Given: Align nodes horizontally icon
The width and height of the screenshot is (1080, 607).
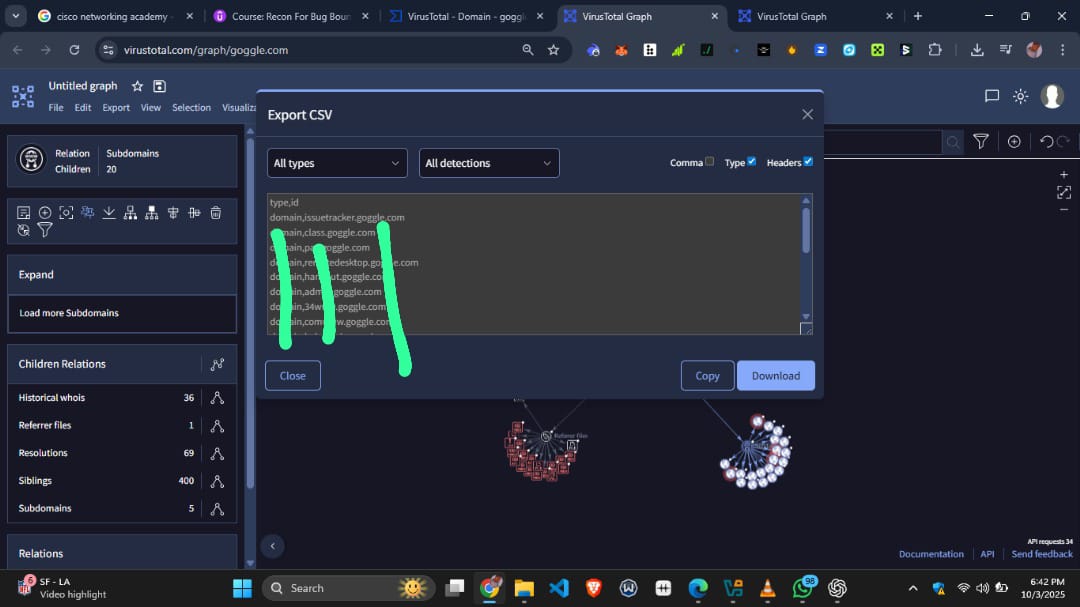Looking at the screenshot, I should pyautogui.click(x=194, y=213).
